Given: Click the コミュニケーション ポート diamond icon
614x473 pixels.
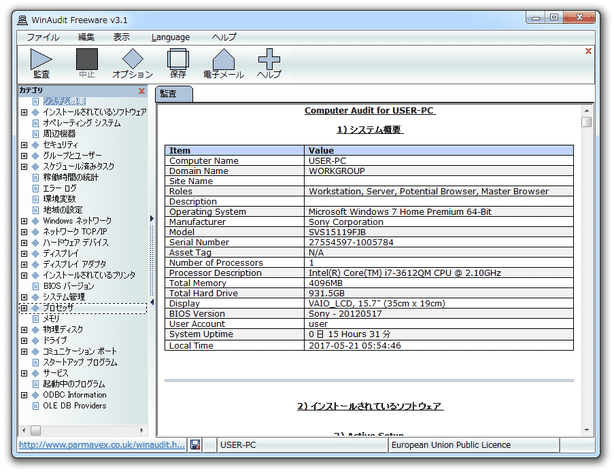Looking at the screenshot, I should coord(35,352).
